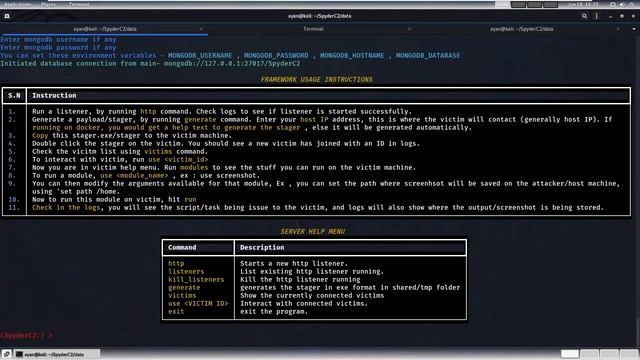Click the mongodb://127.0.0.1:27017/SpyderC2 connection string
This screenshot has width=640, height=360.
232,63
